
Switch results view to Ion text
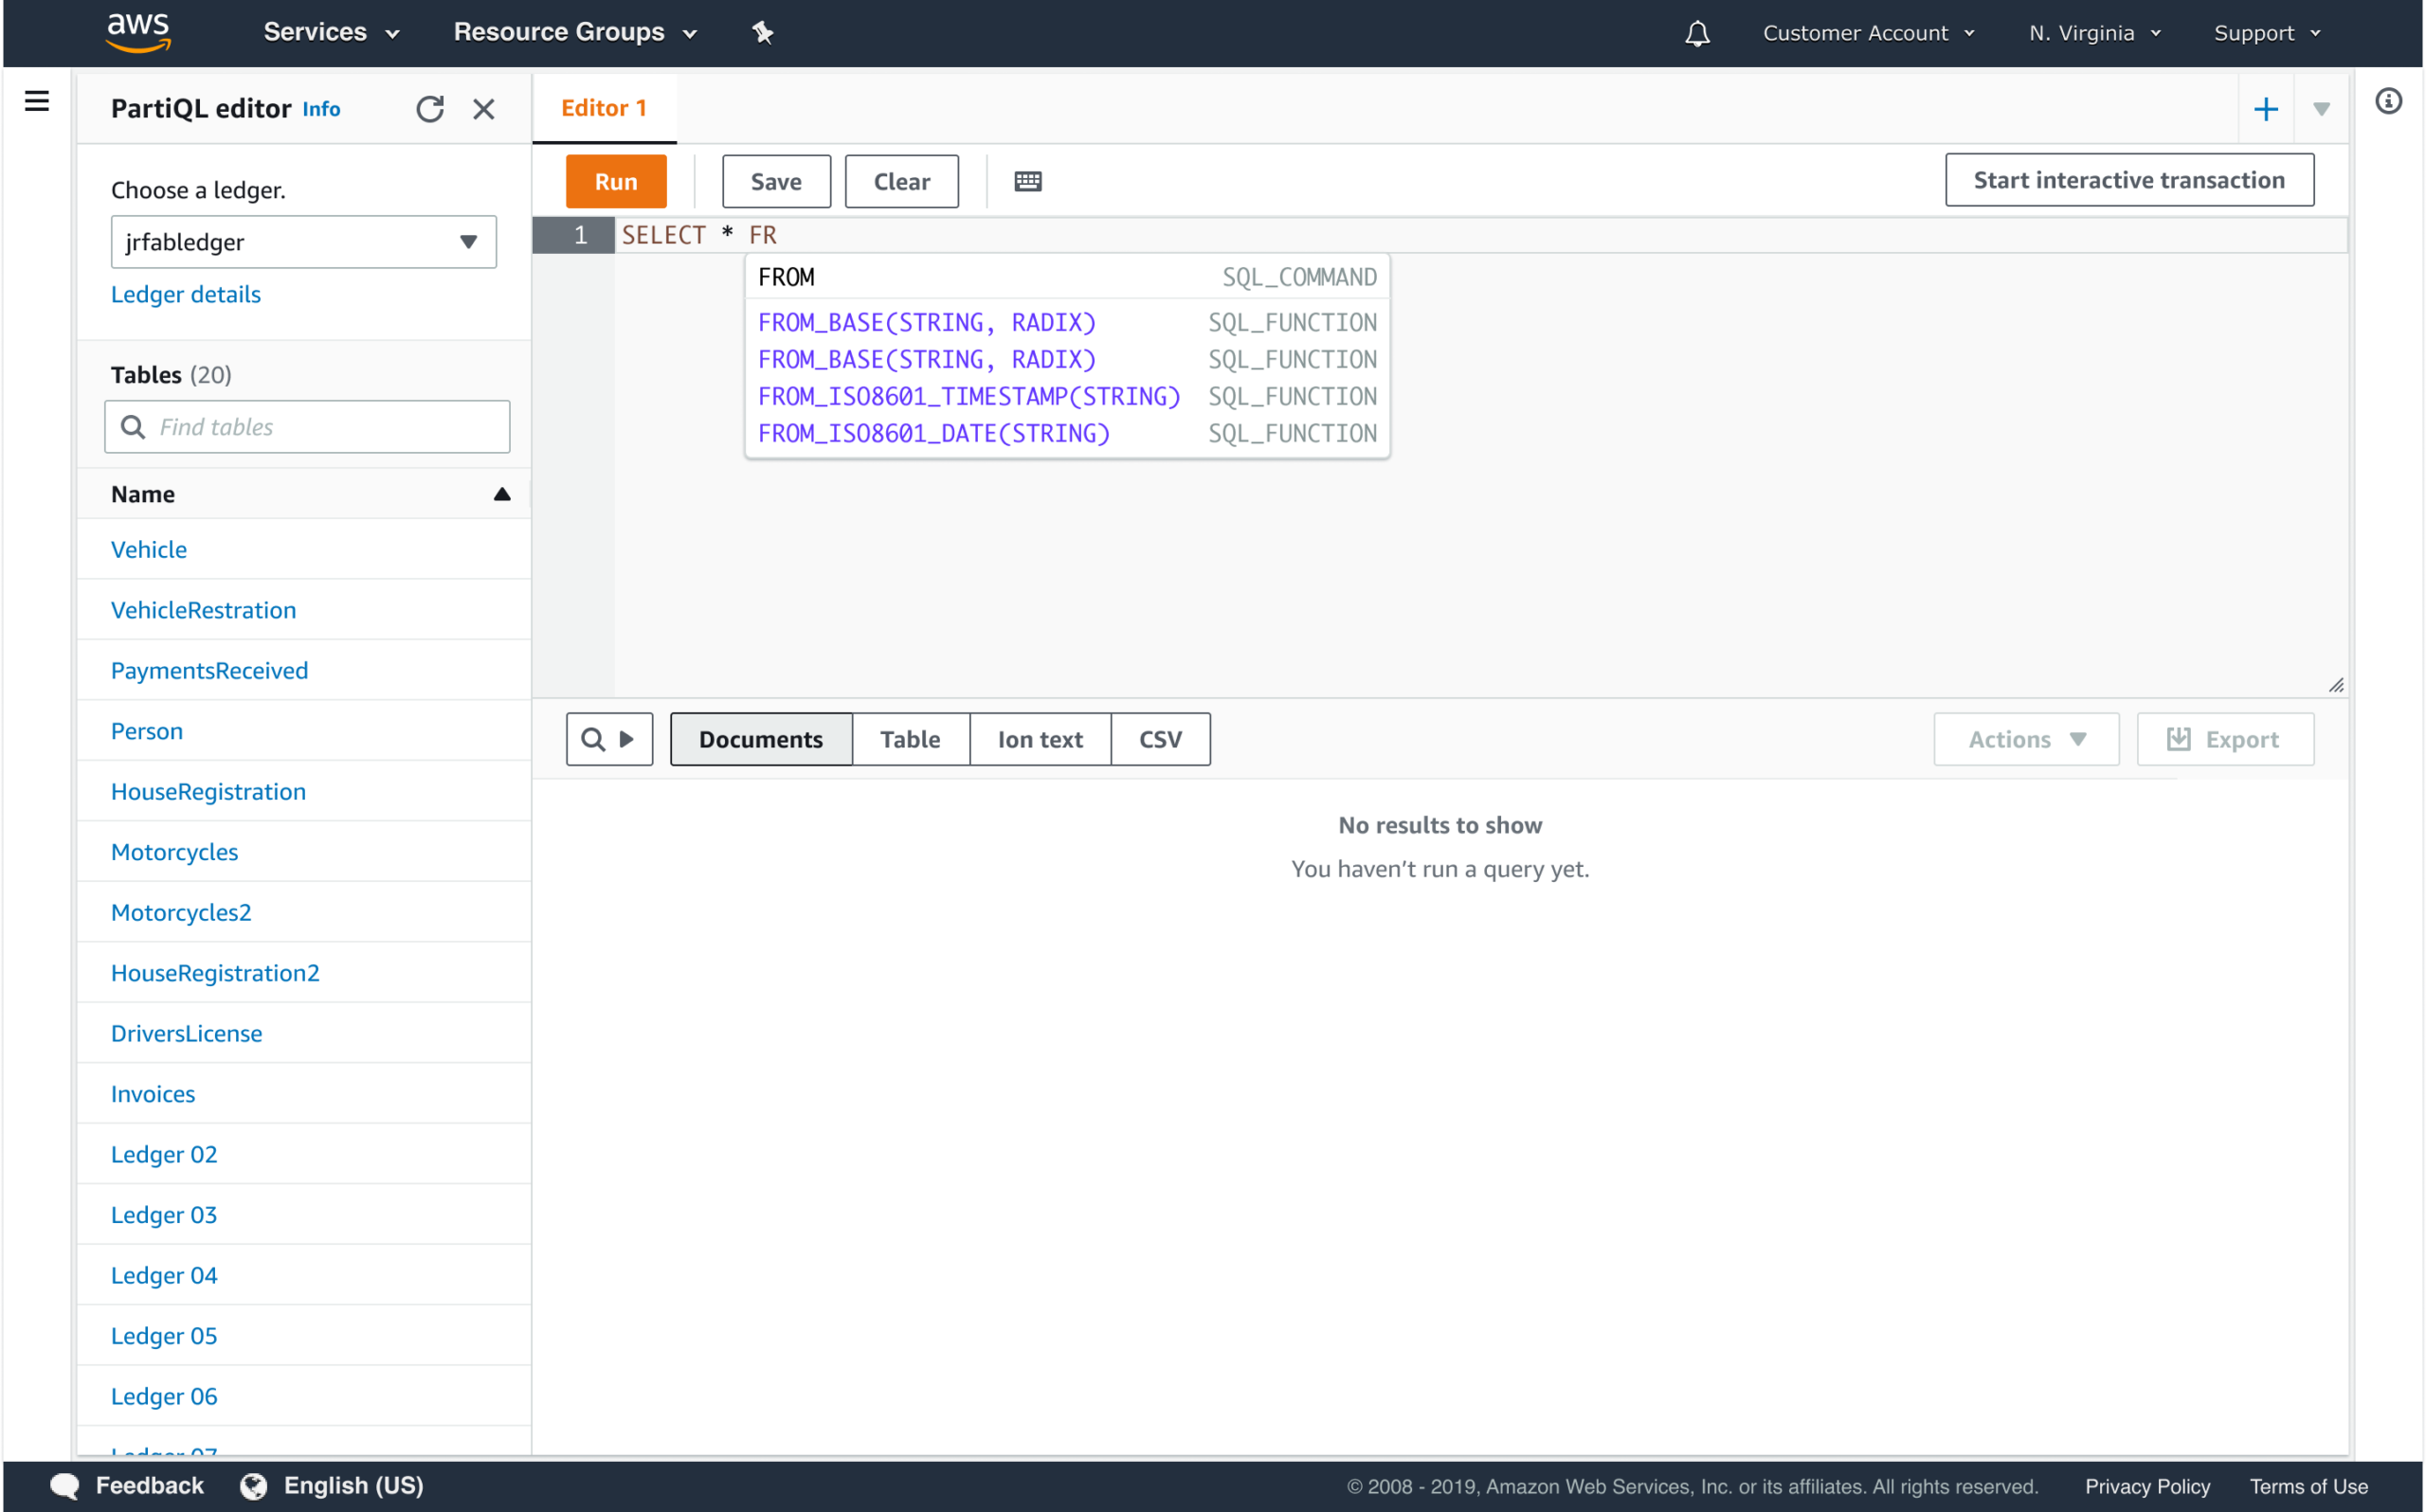[1040, 738]
